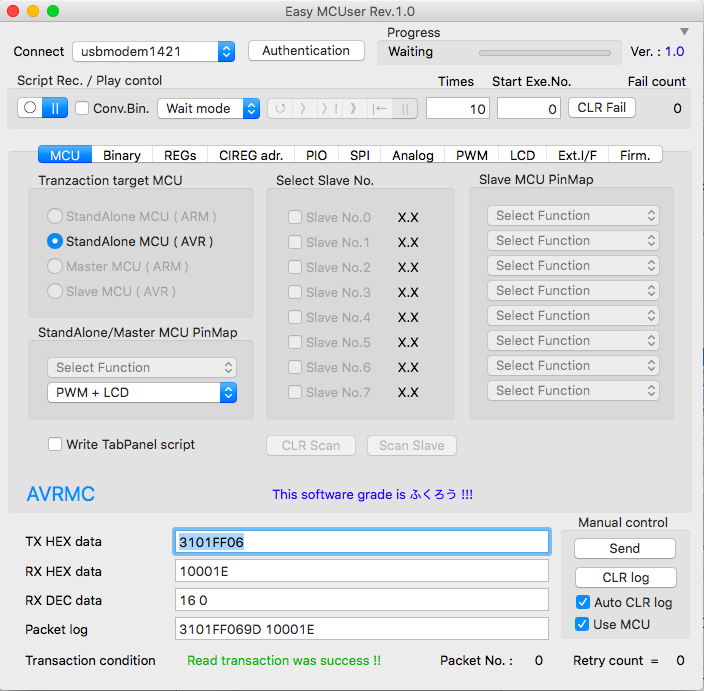Click the single step play arrow icon

point(304,109)
